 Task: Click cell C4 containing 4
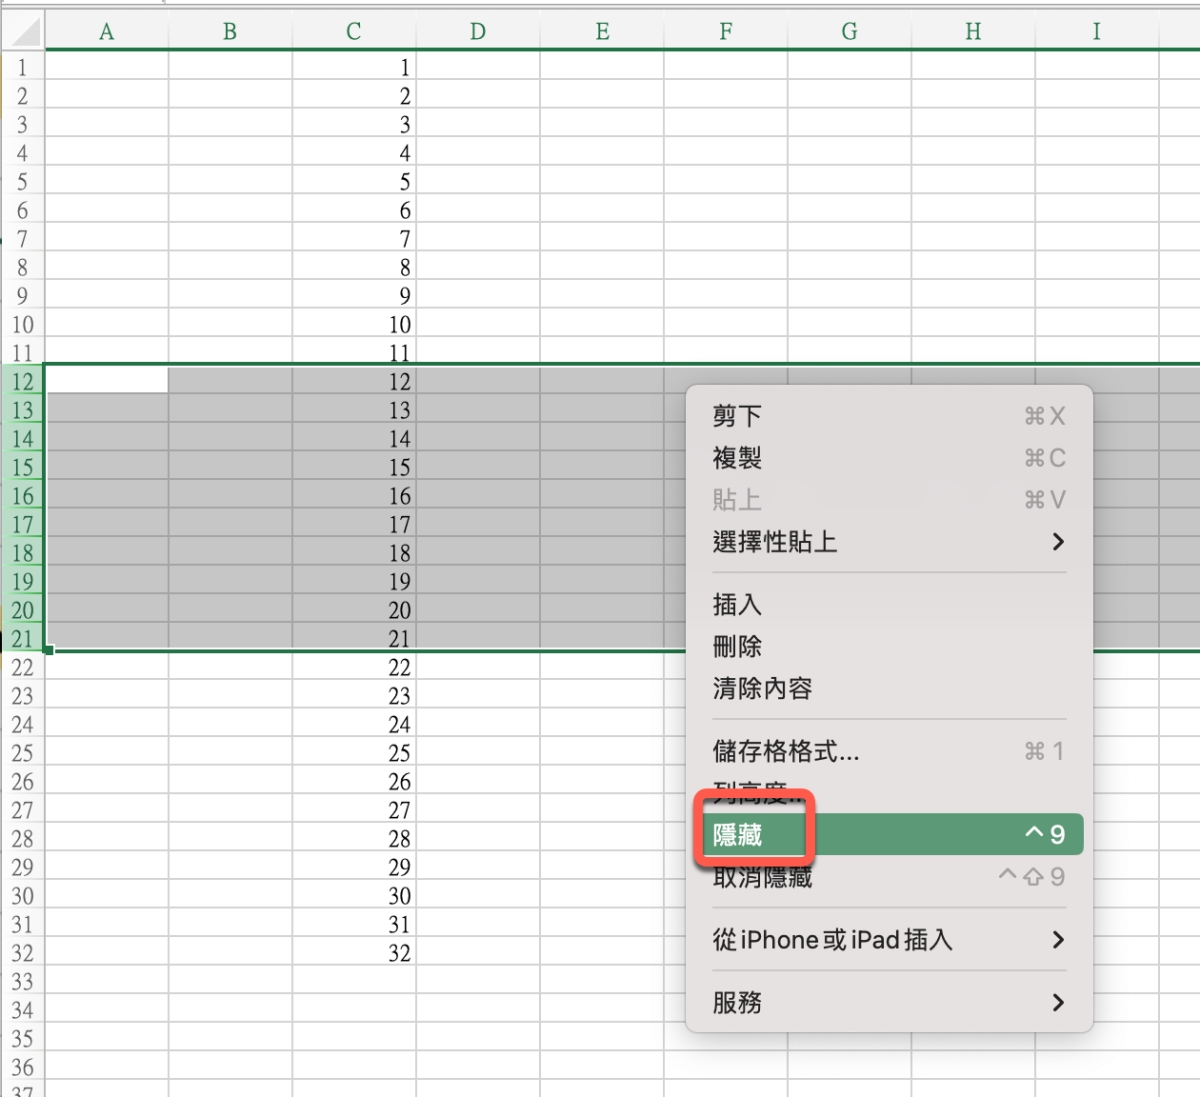(x=354, y=153)
